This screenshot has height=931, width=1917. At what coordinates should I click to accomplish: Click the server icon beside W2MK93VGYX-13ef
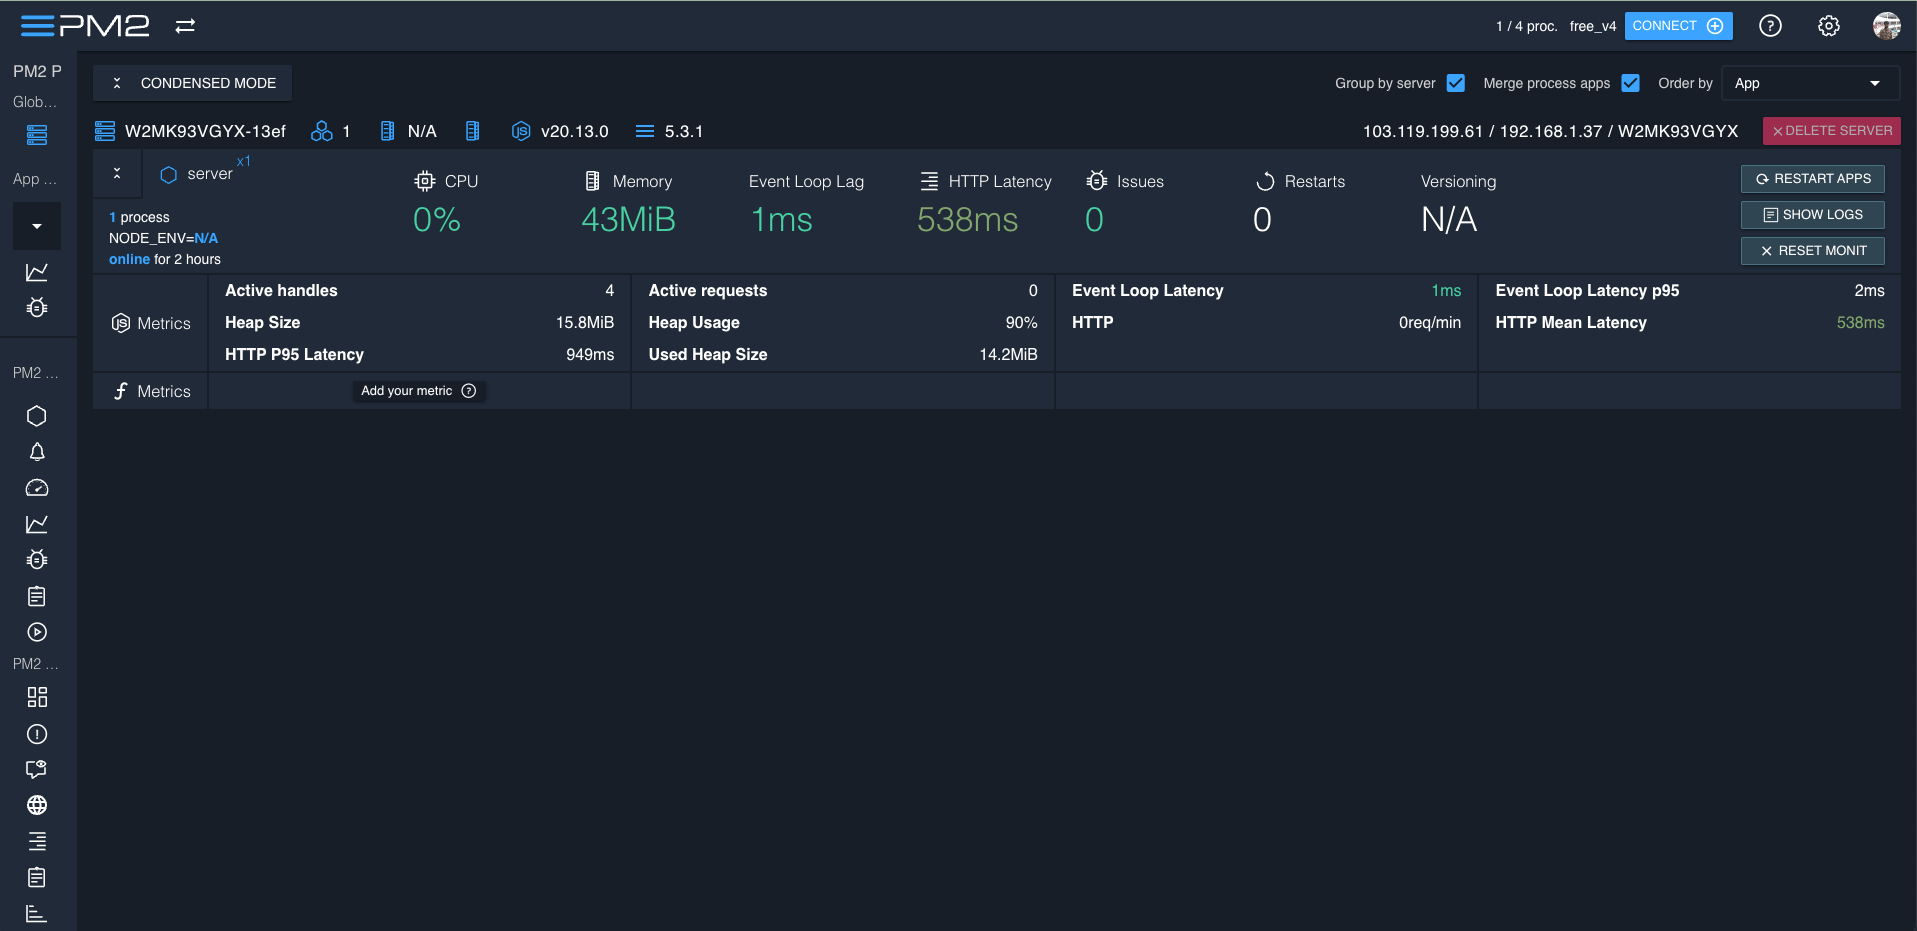[x=105, y=131]
